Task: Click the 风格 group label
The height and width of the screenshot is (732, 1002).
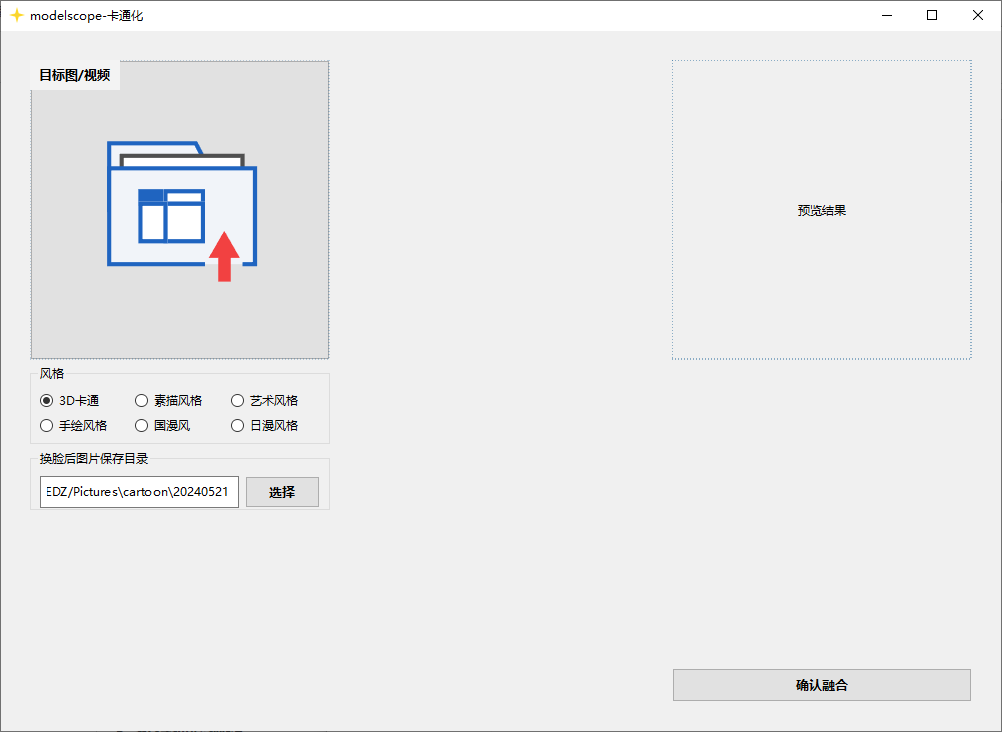Action: pos(52,374)
